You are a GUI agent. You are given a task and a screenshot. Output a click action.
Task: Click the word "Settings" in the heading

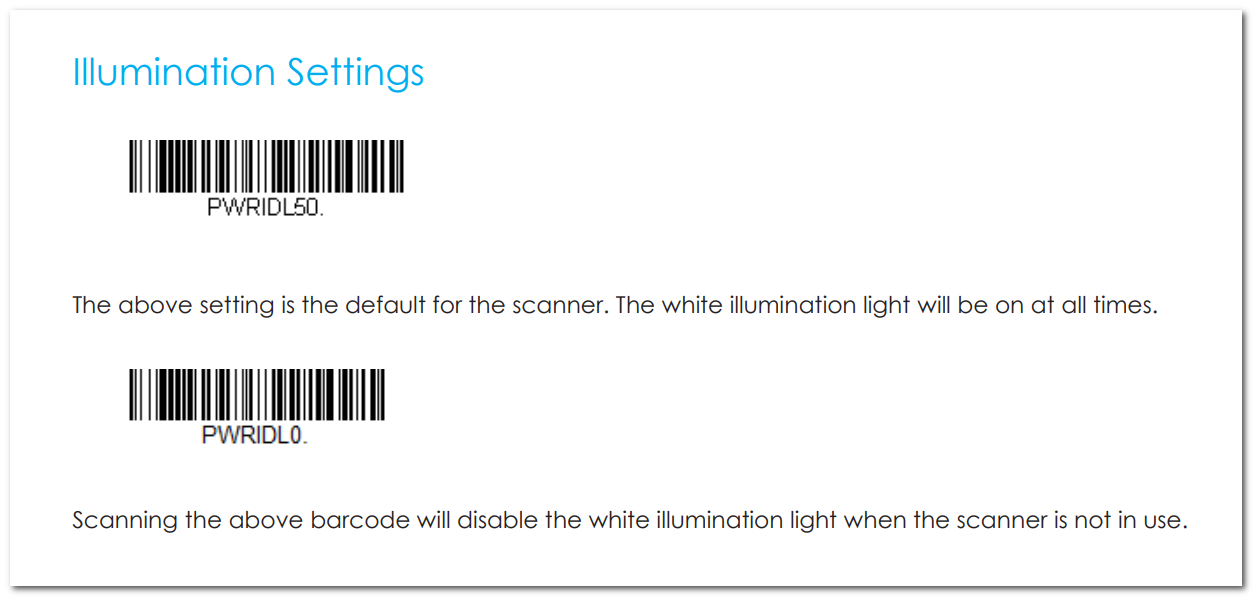(x=355, y=75)
